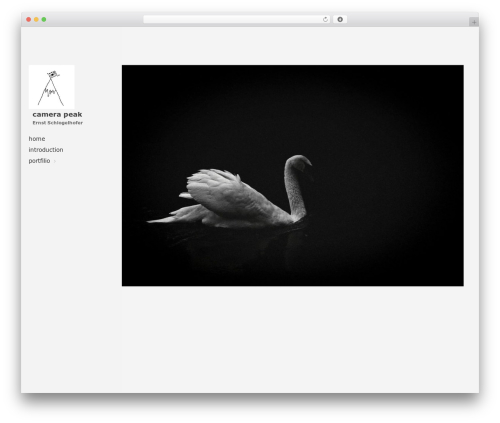This screenshot has height=423, width=500.
Task: Click the camera peak site title
Action: click(57, 114)
